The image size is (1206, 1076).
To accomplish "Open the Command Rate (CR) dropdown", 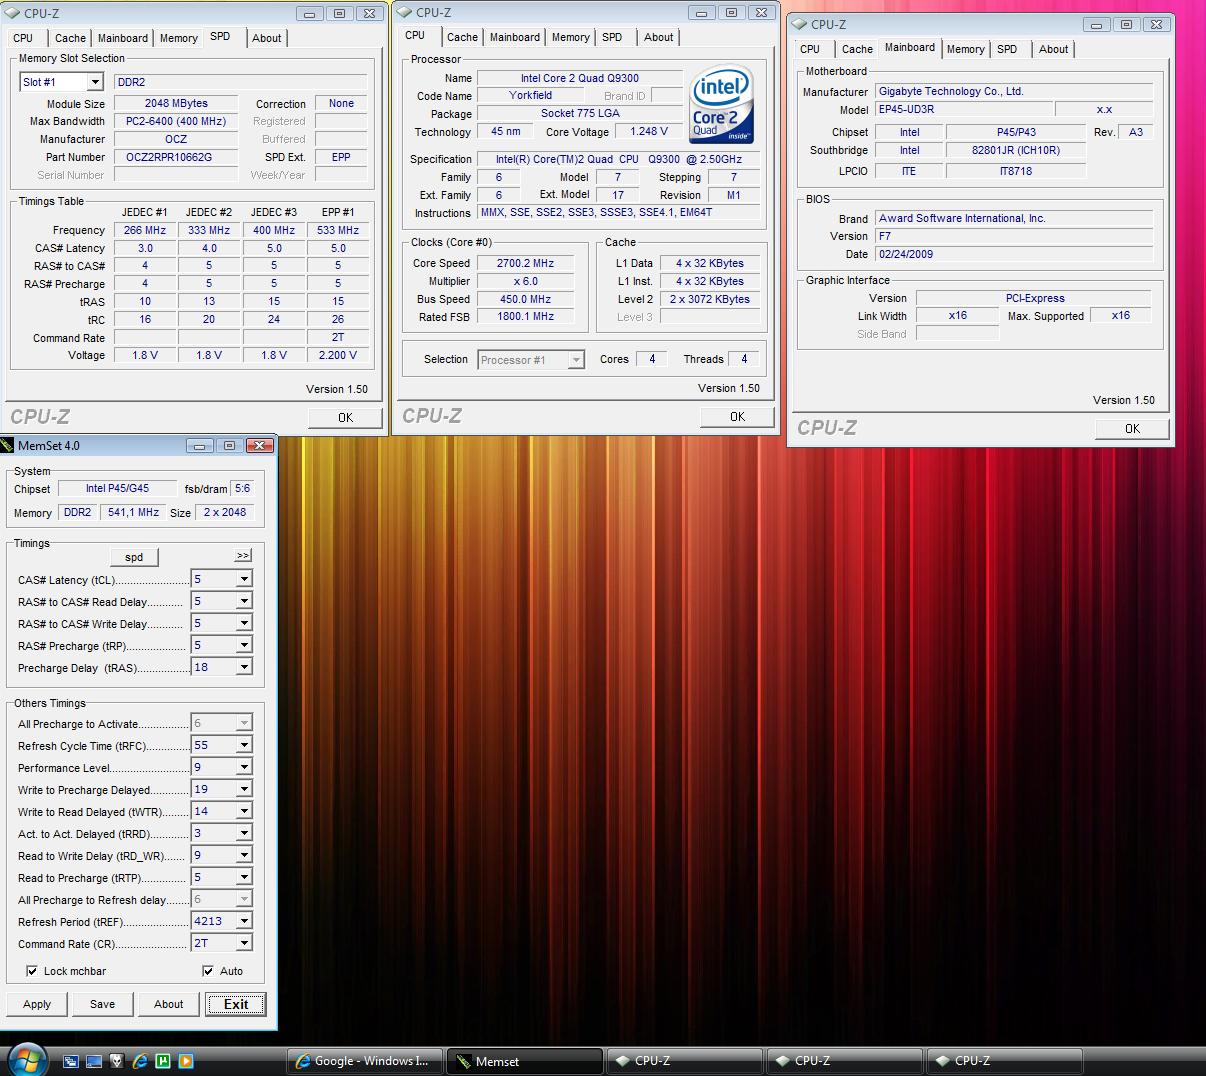I will pos(243,943).
